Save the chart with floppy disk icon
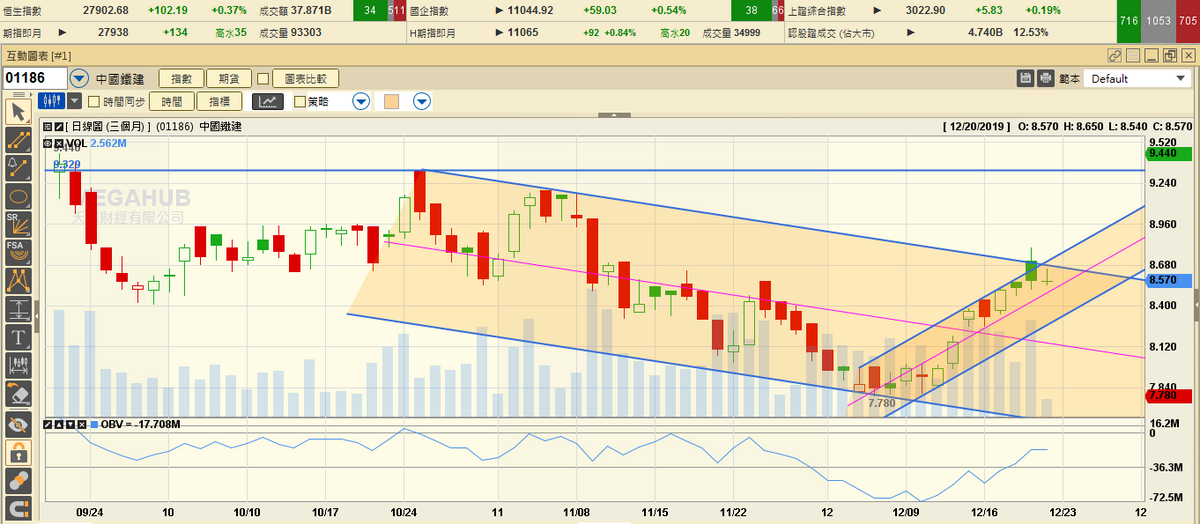1200x524 pixels. (1025, 78)
